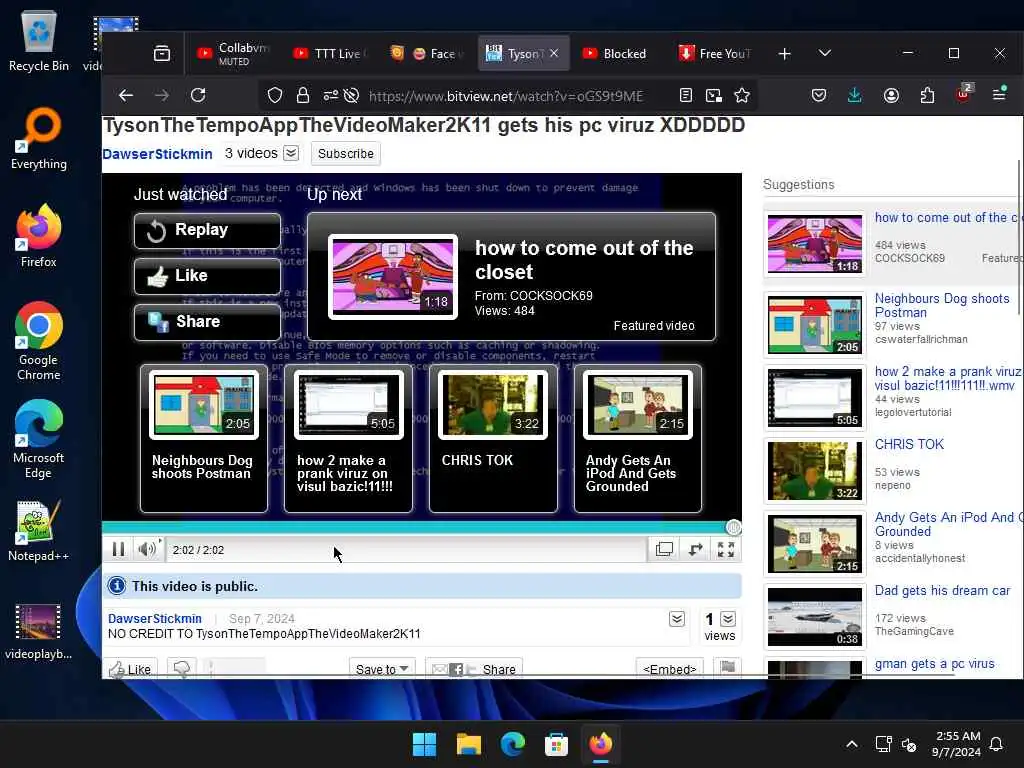Open site permissions icon in address bar

[330, 95]
